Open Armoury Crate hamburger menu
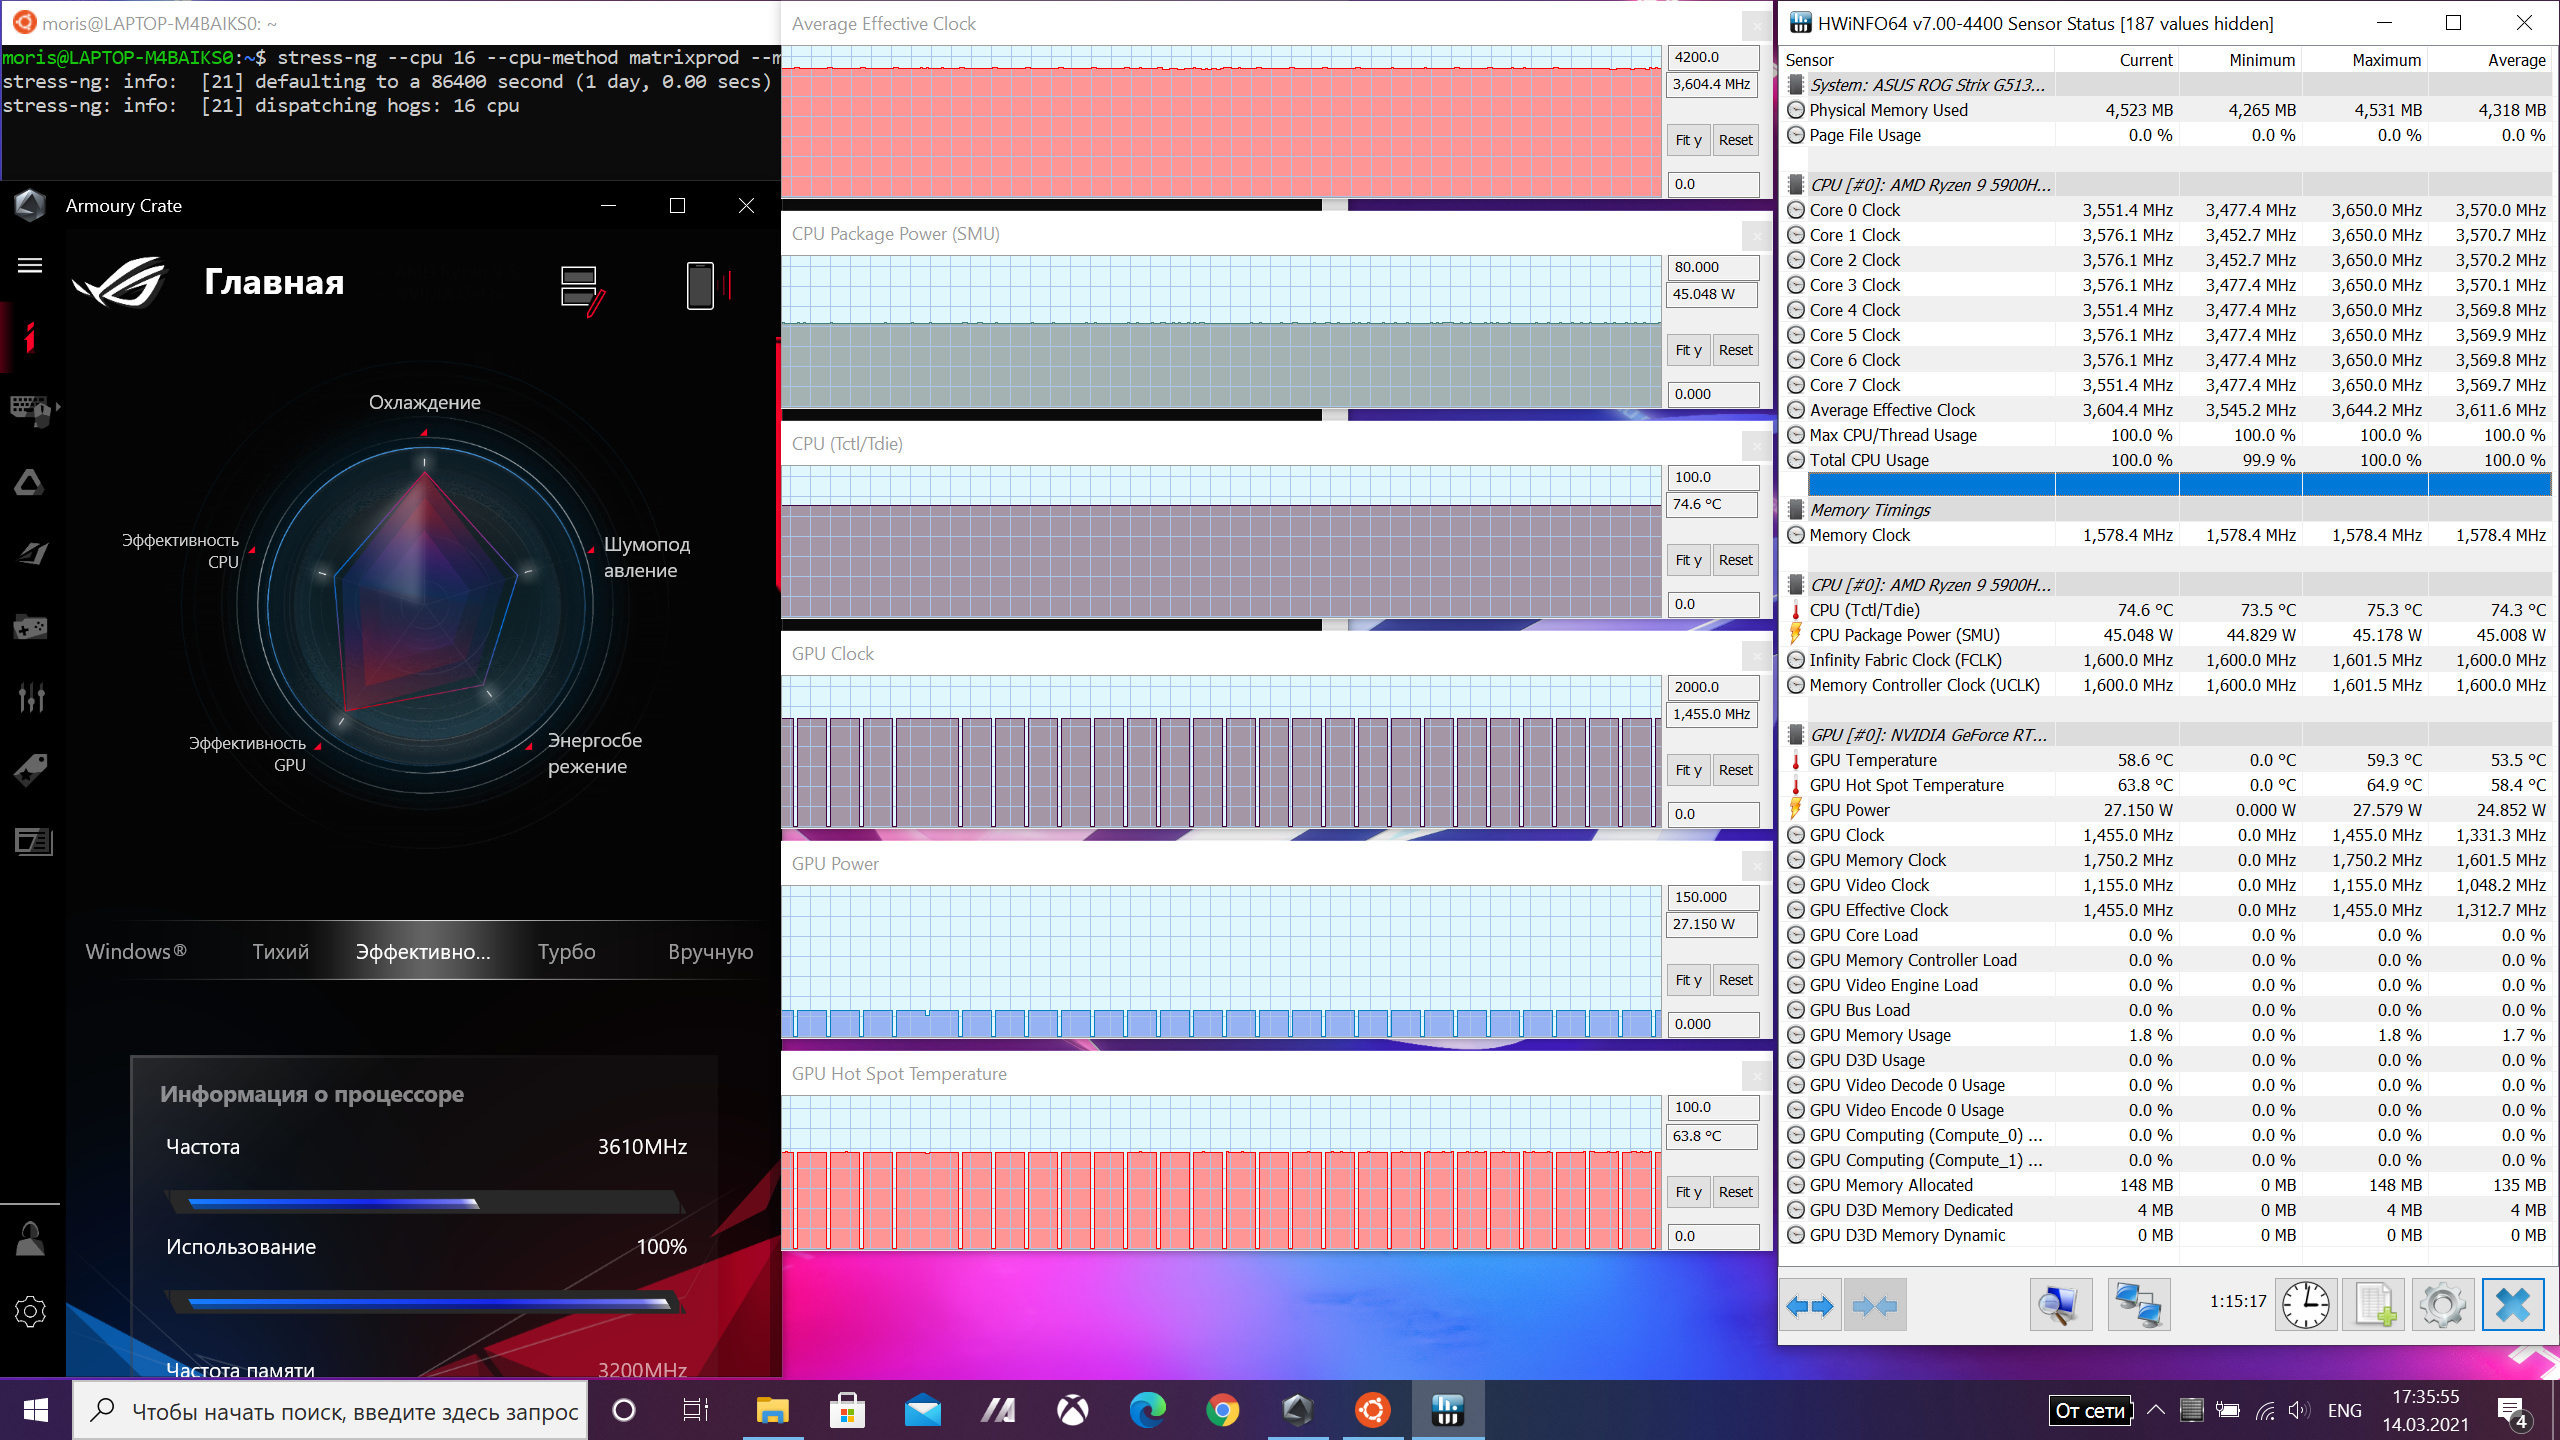2560x1440 pixels. [x=30, y=265]
